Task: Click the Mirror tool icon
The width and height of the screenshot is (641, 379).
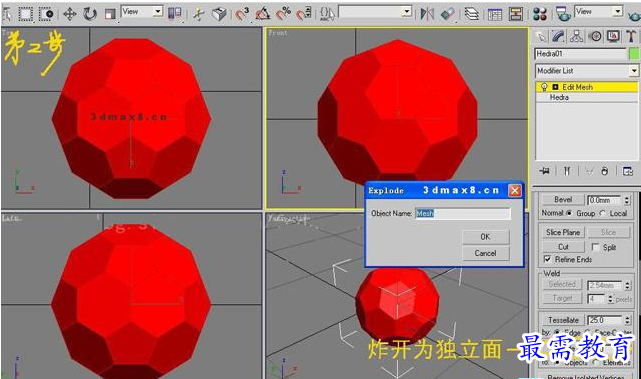Action: coord(427,14)
